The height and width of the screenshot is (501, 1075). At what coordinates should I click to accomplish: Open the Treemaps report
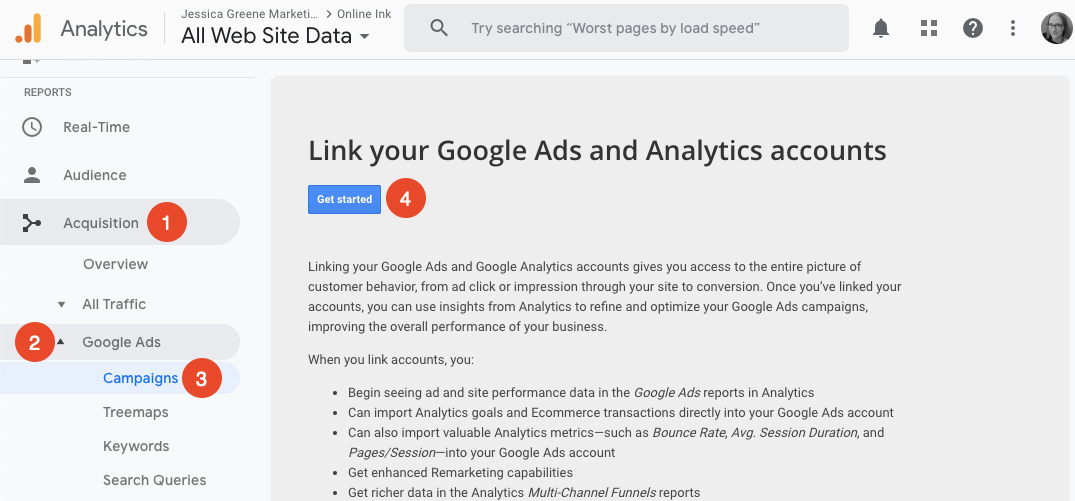click(x=136, y=413)
